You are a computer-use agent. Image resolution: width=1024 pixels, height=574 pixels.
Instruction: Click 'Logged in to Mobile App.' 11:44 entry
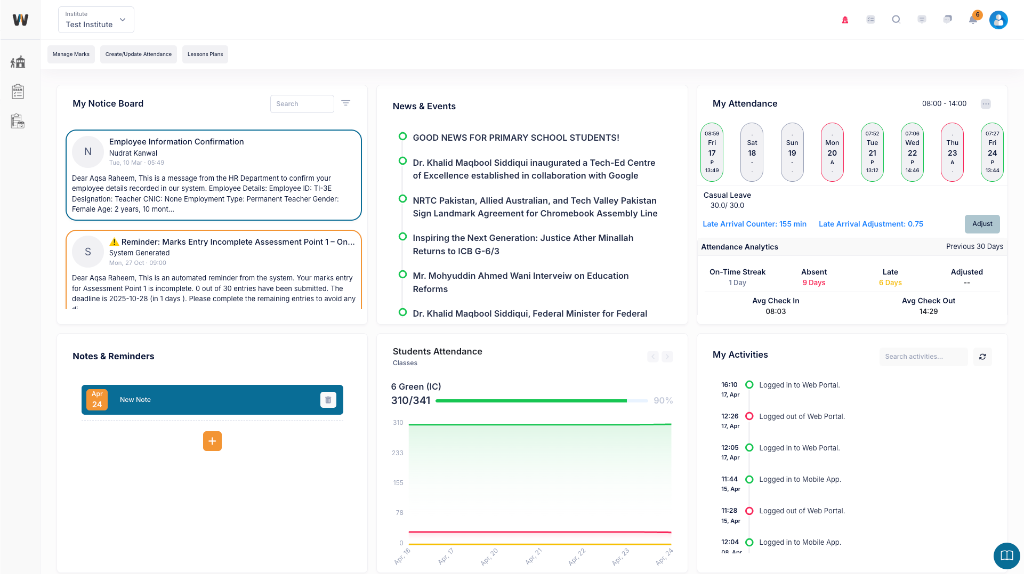(800, 479)
